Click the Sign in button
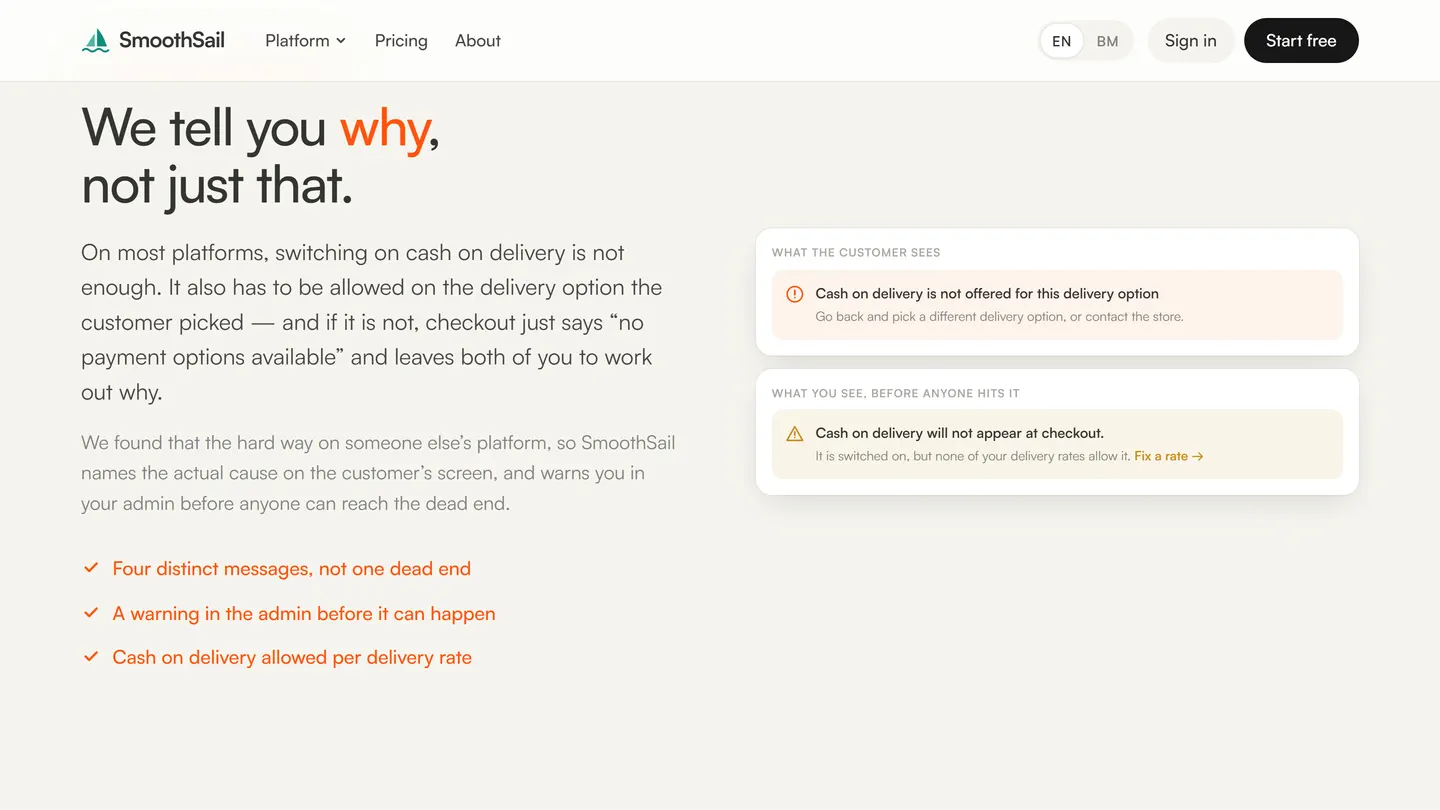Screen dimensions: 1440x810 [1191, 41]
